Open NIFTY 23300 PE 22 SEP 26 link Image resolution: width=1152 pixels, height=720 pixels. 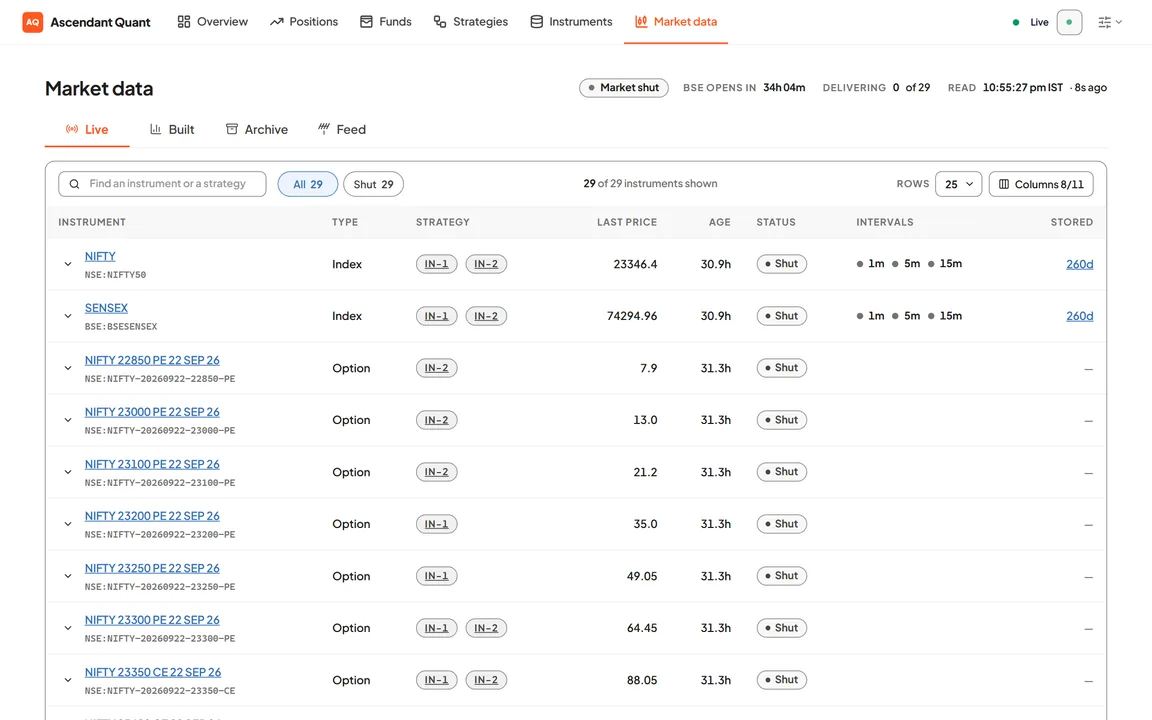tap(152, 620)
